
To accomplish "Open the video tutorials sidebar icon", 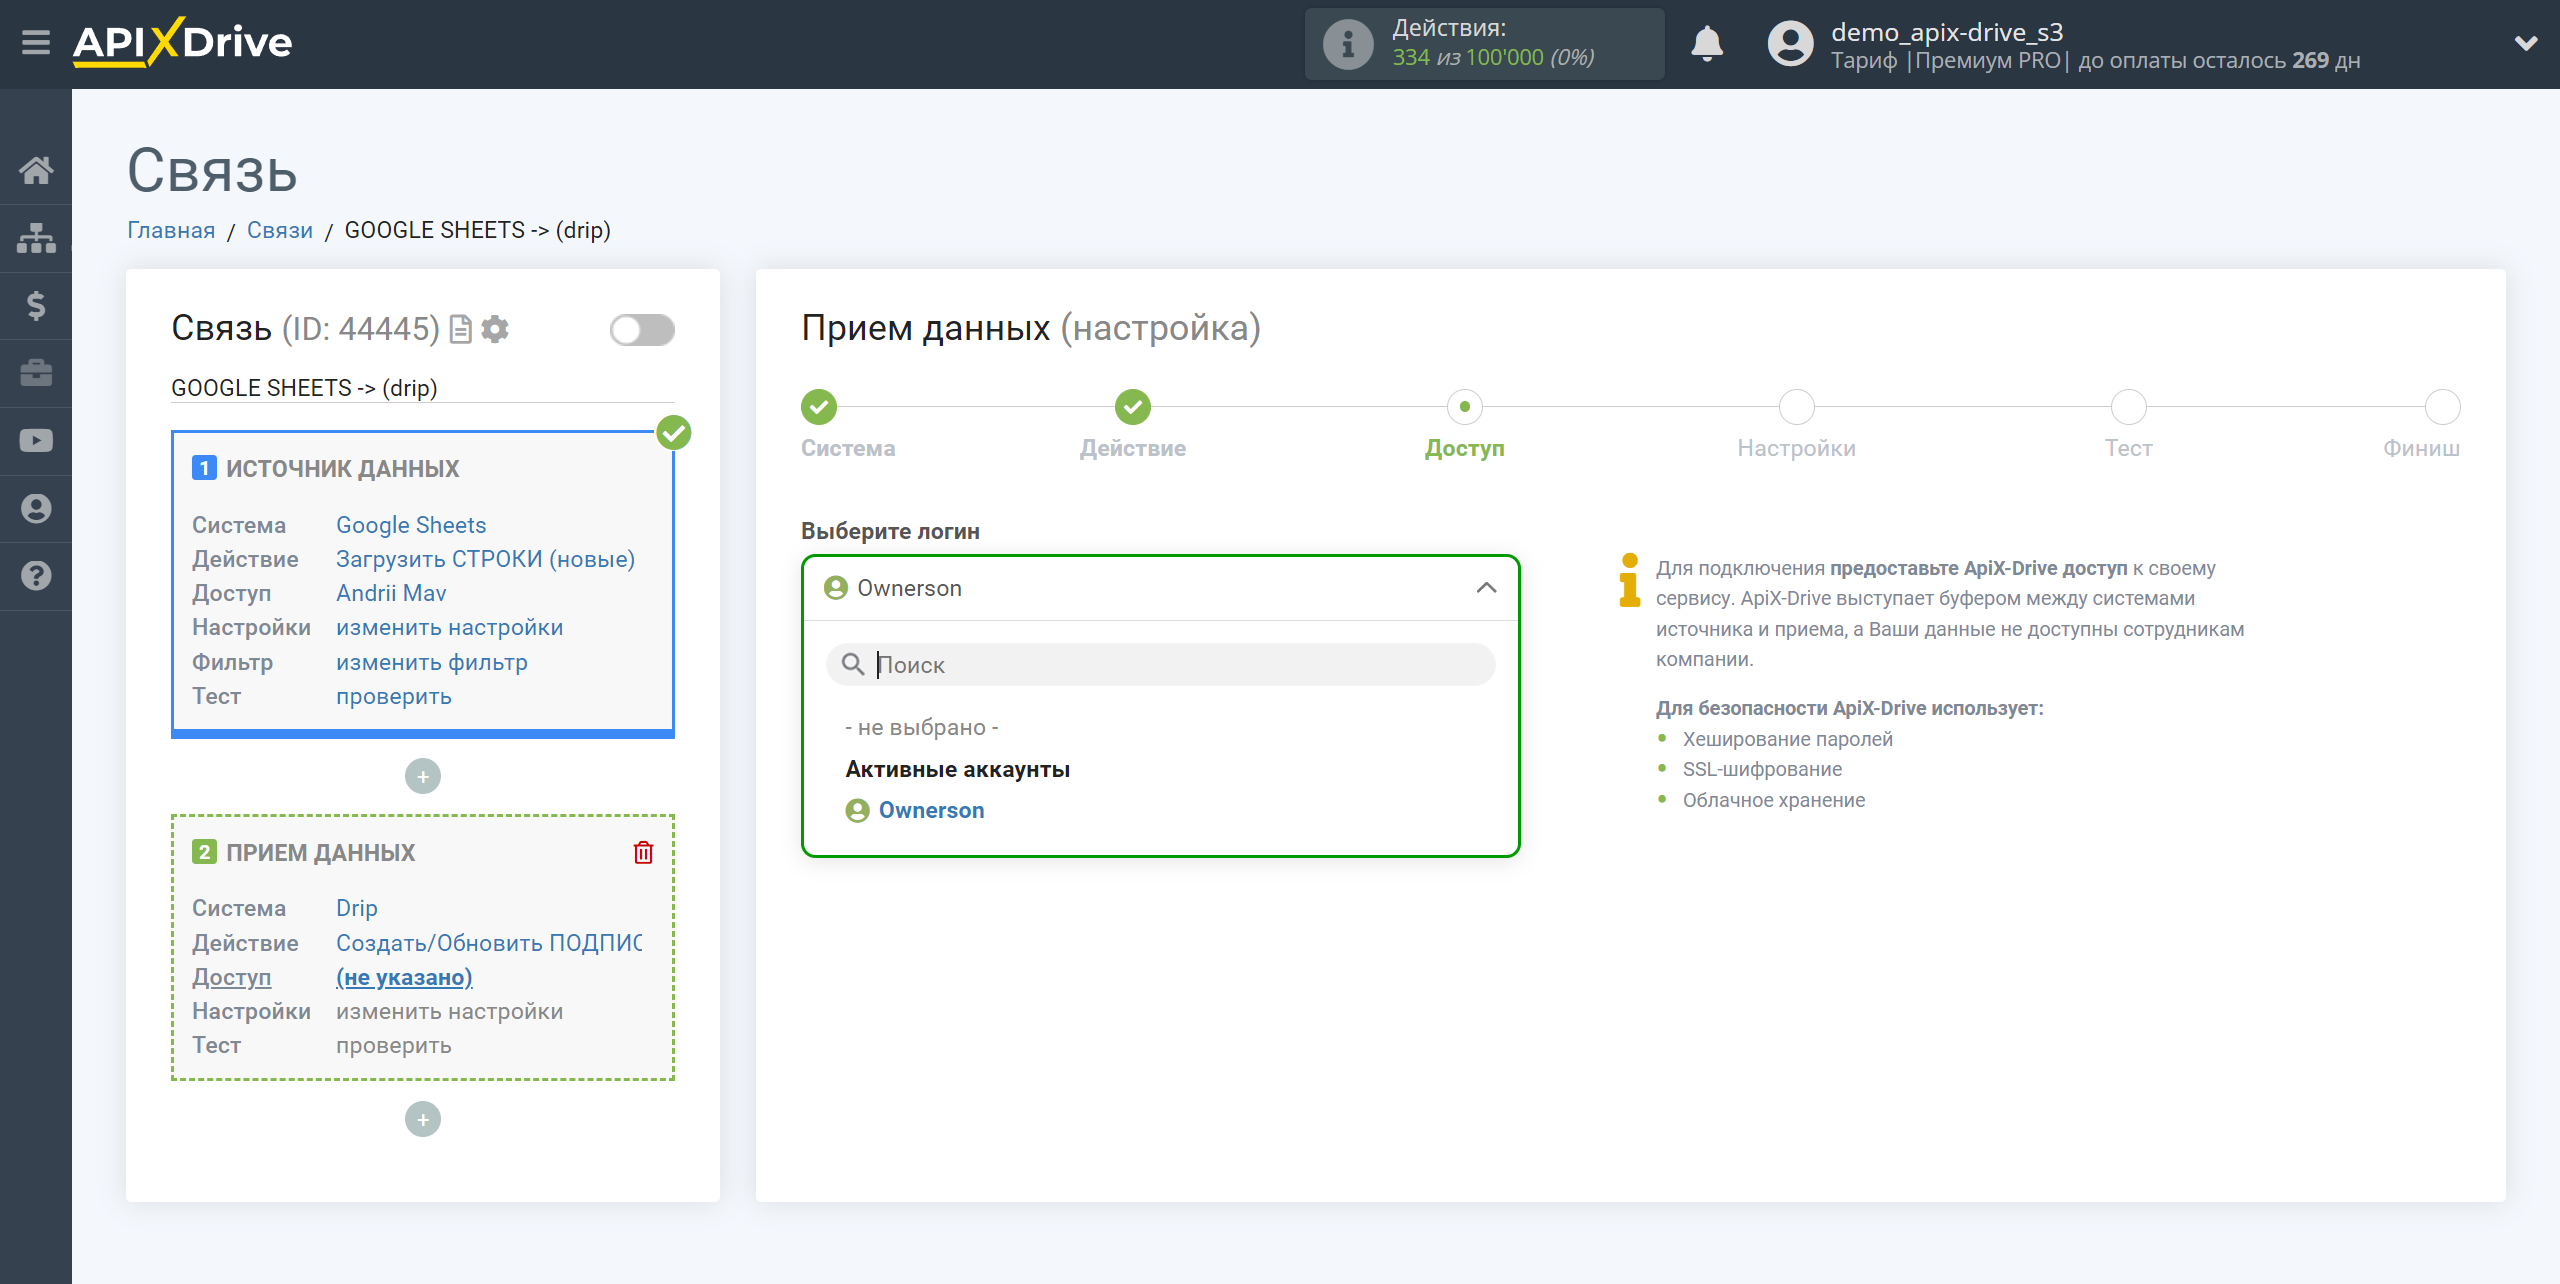I will (x=36, y=441).
